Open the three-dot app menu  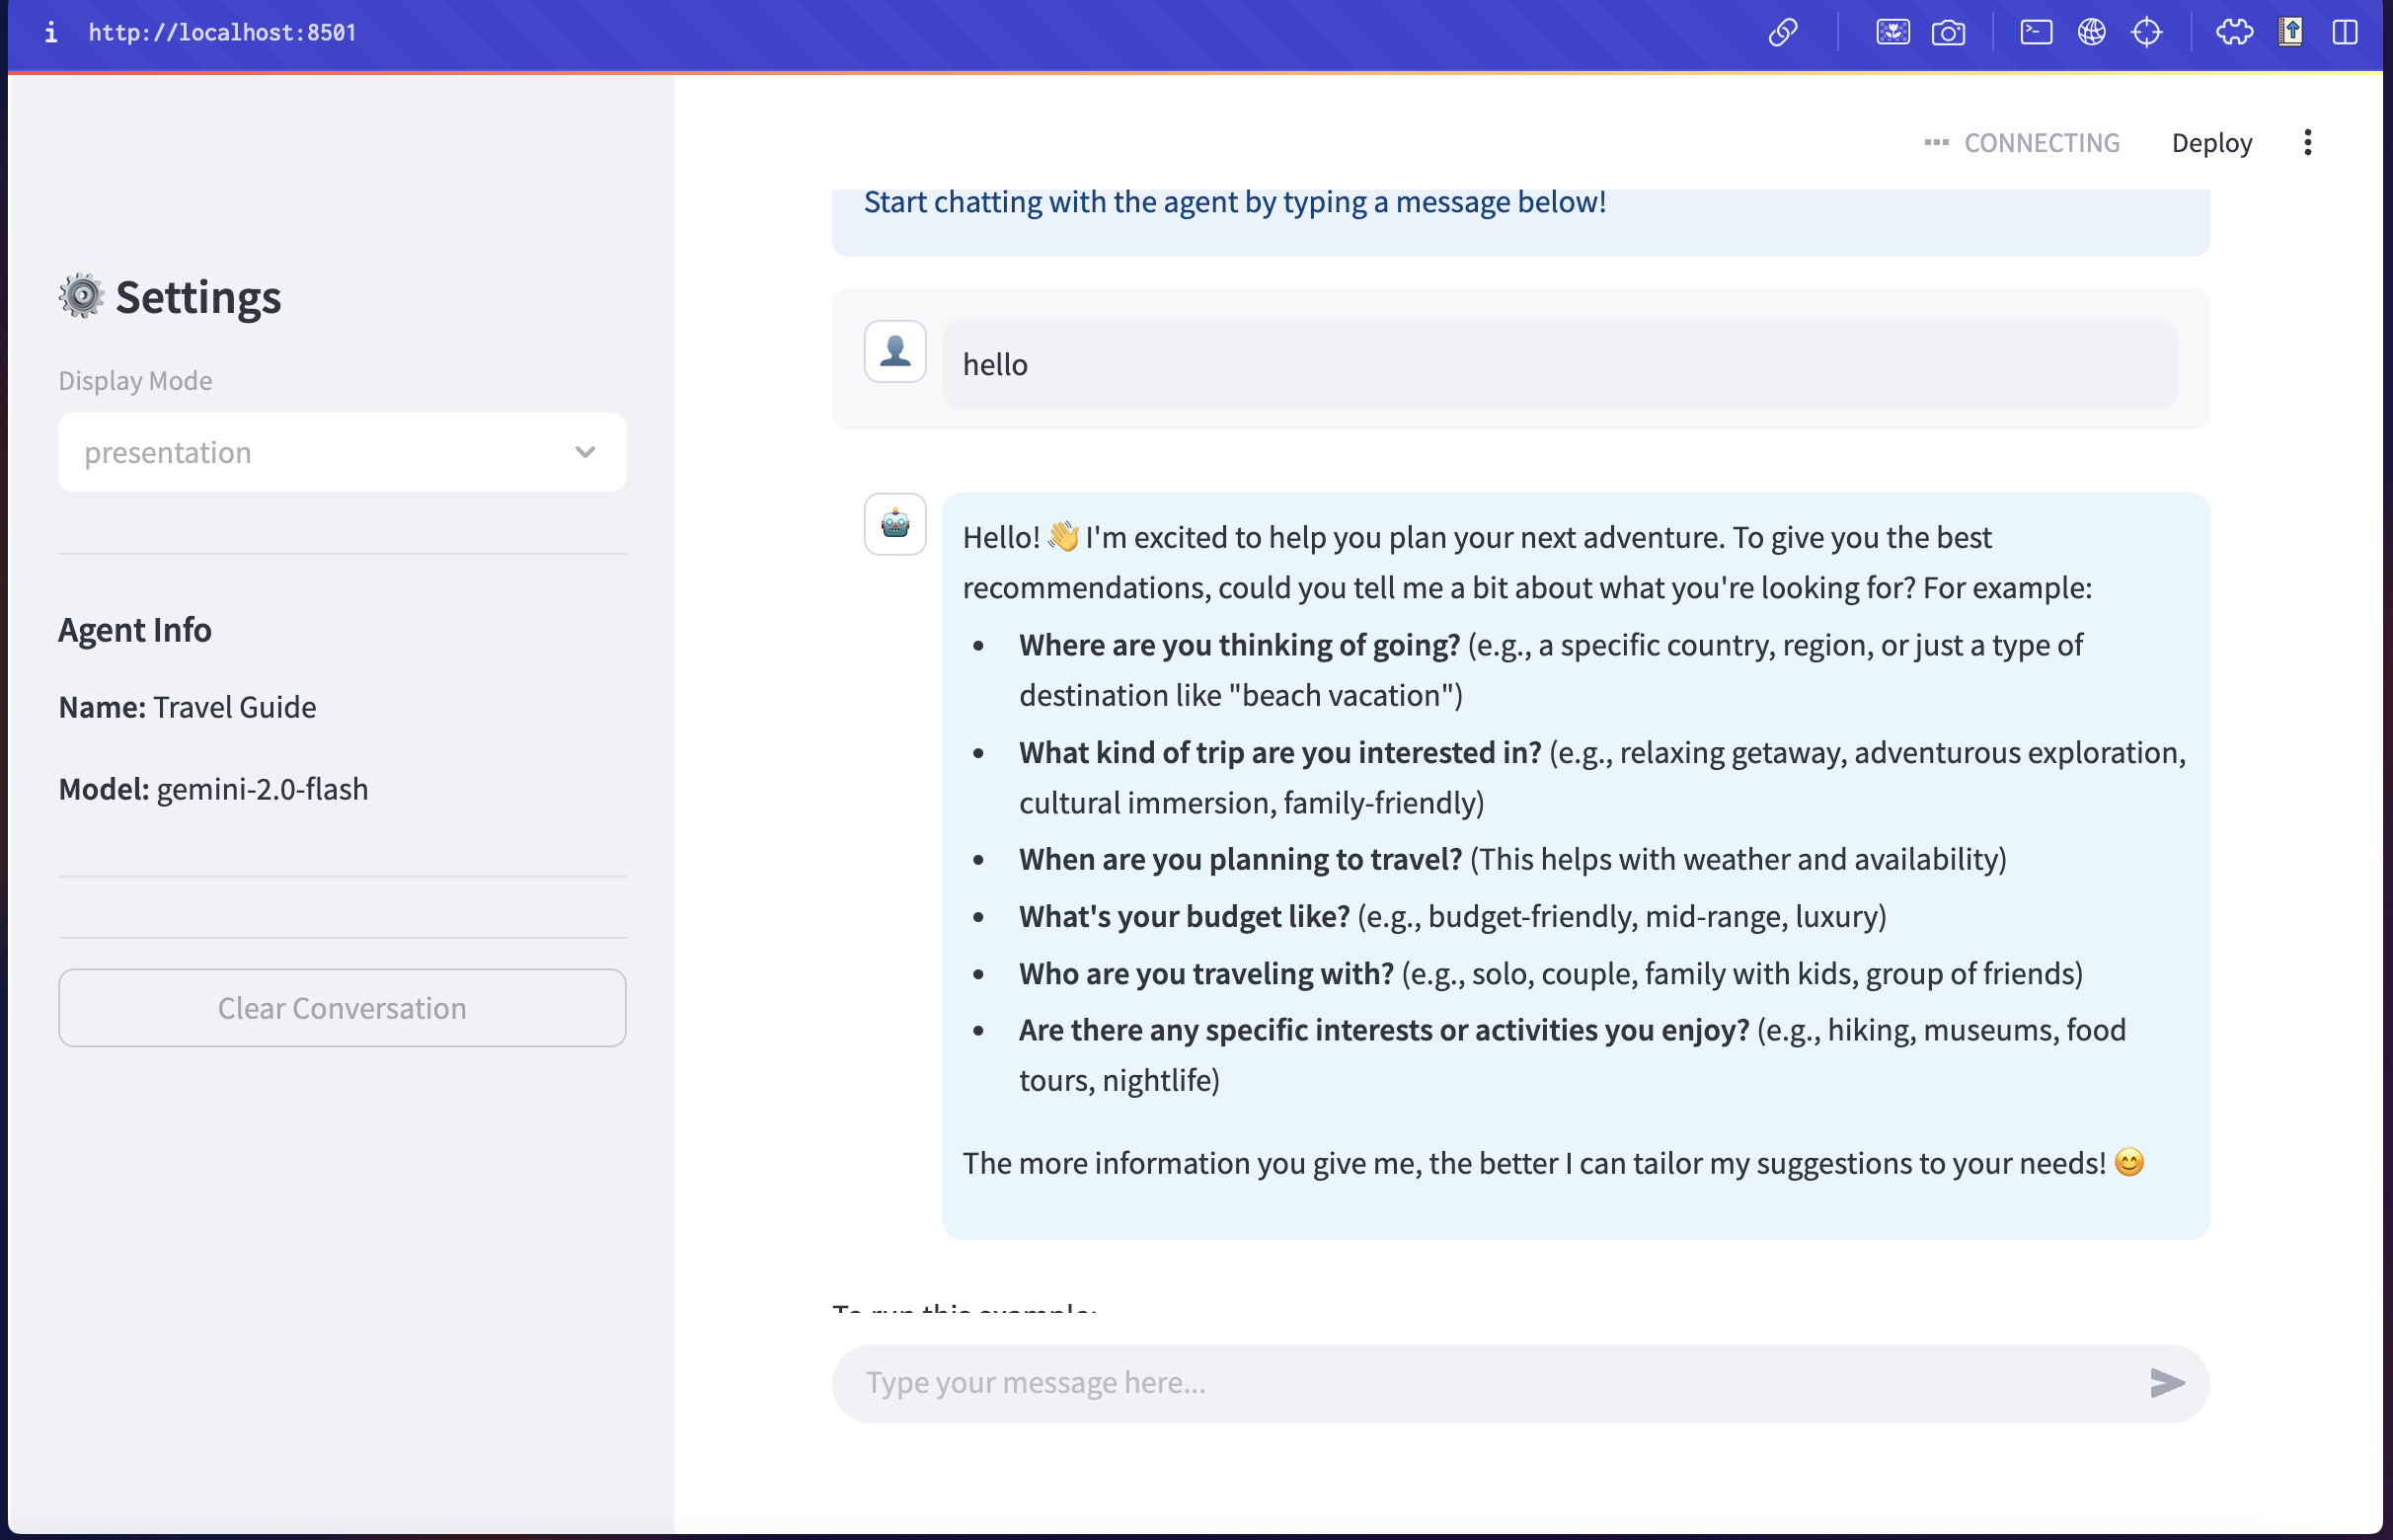coord(2307,143)
